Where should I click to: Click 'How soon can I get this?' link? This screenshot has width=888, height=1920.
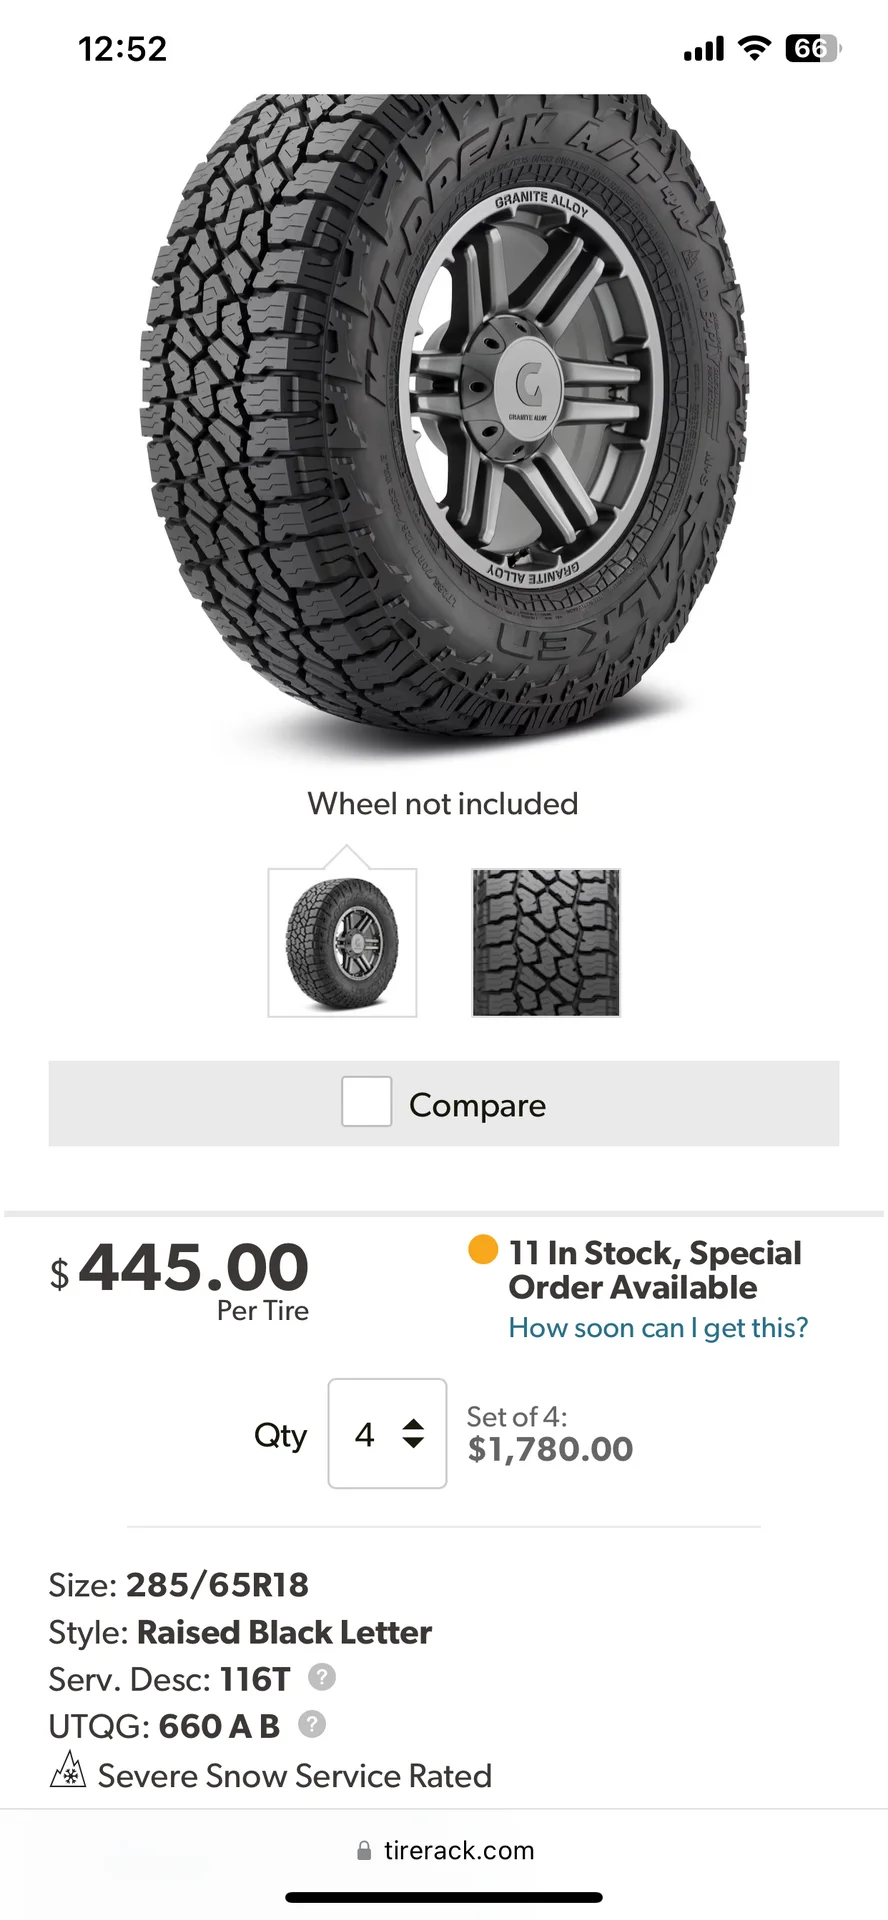click(658, 1327)
